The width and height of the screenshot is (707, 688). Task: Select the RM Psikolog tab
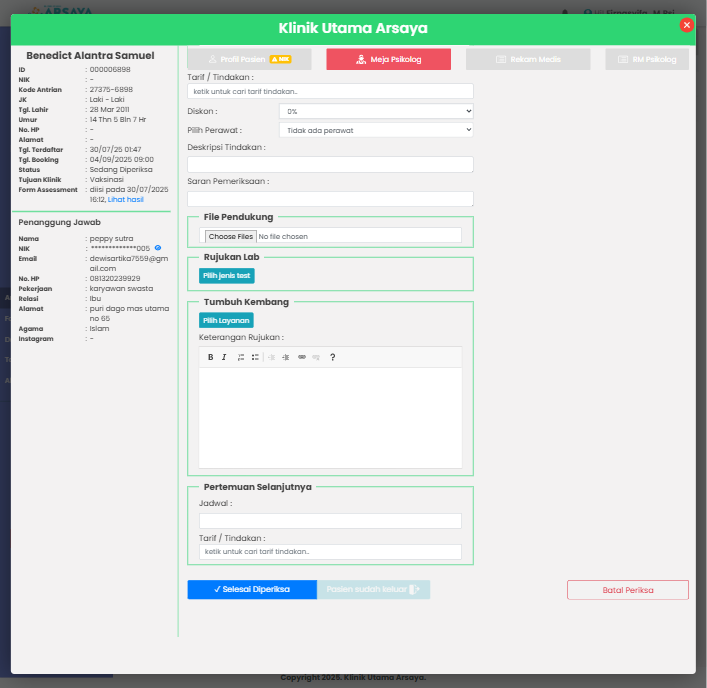coord(646,59)
